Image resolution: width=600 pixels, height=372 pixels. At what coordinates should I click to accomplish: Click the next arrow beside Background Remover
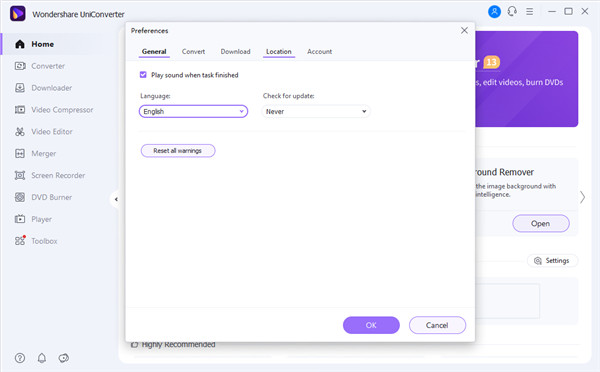[x=582, y=197]
